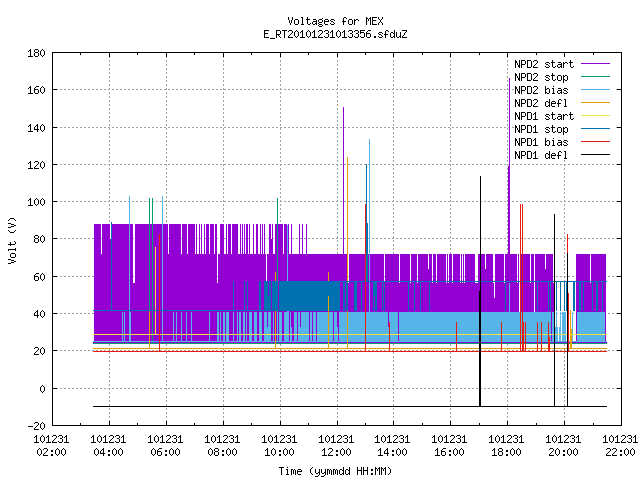640x480 pixels.
Task: Click the dark blue NPD1 stop legend line
Action: coord(595,129)
